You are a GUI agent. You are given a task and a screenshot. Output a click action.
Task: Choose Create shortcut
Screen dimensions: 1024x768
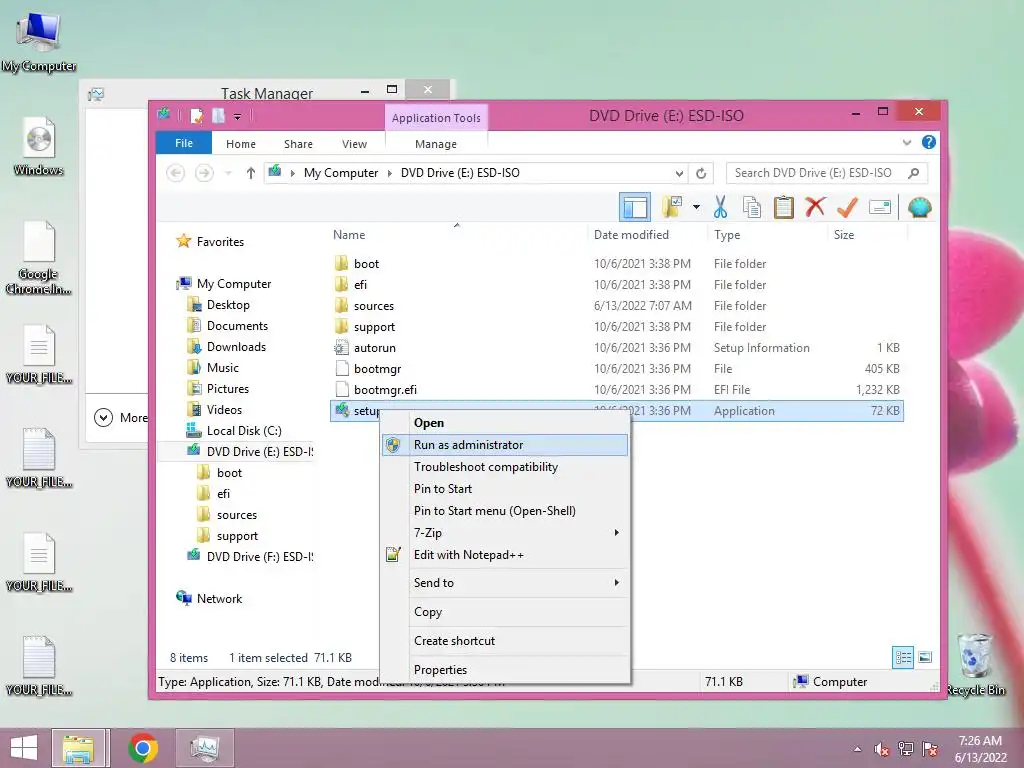pos(505,641)
